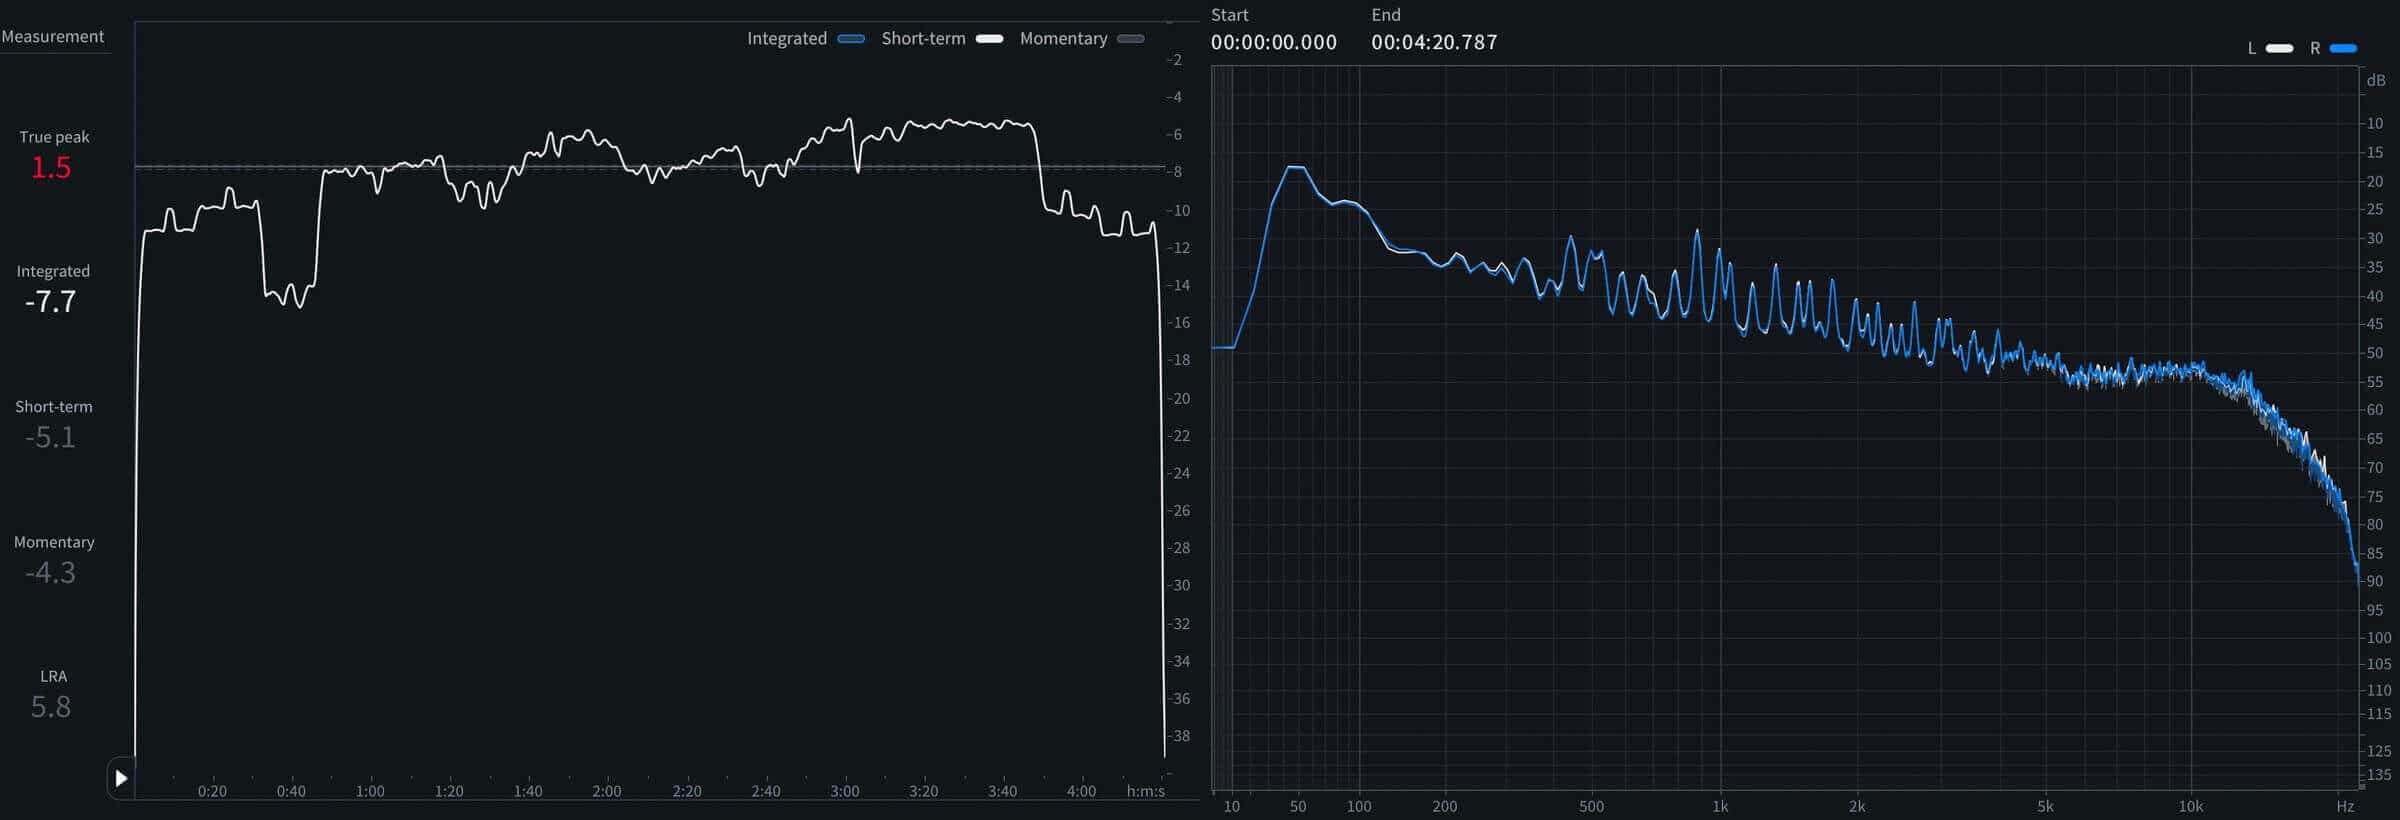
Task: Click the Momentary value -4.3
Action: [50, 573]
